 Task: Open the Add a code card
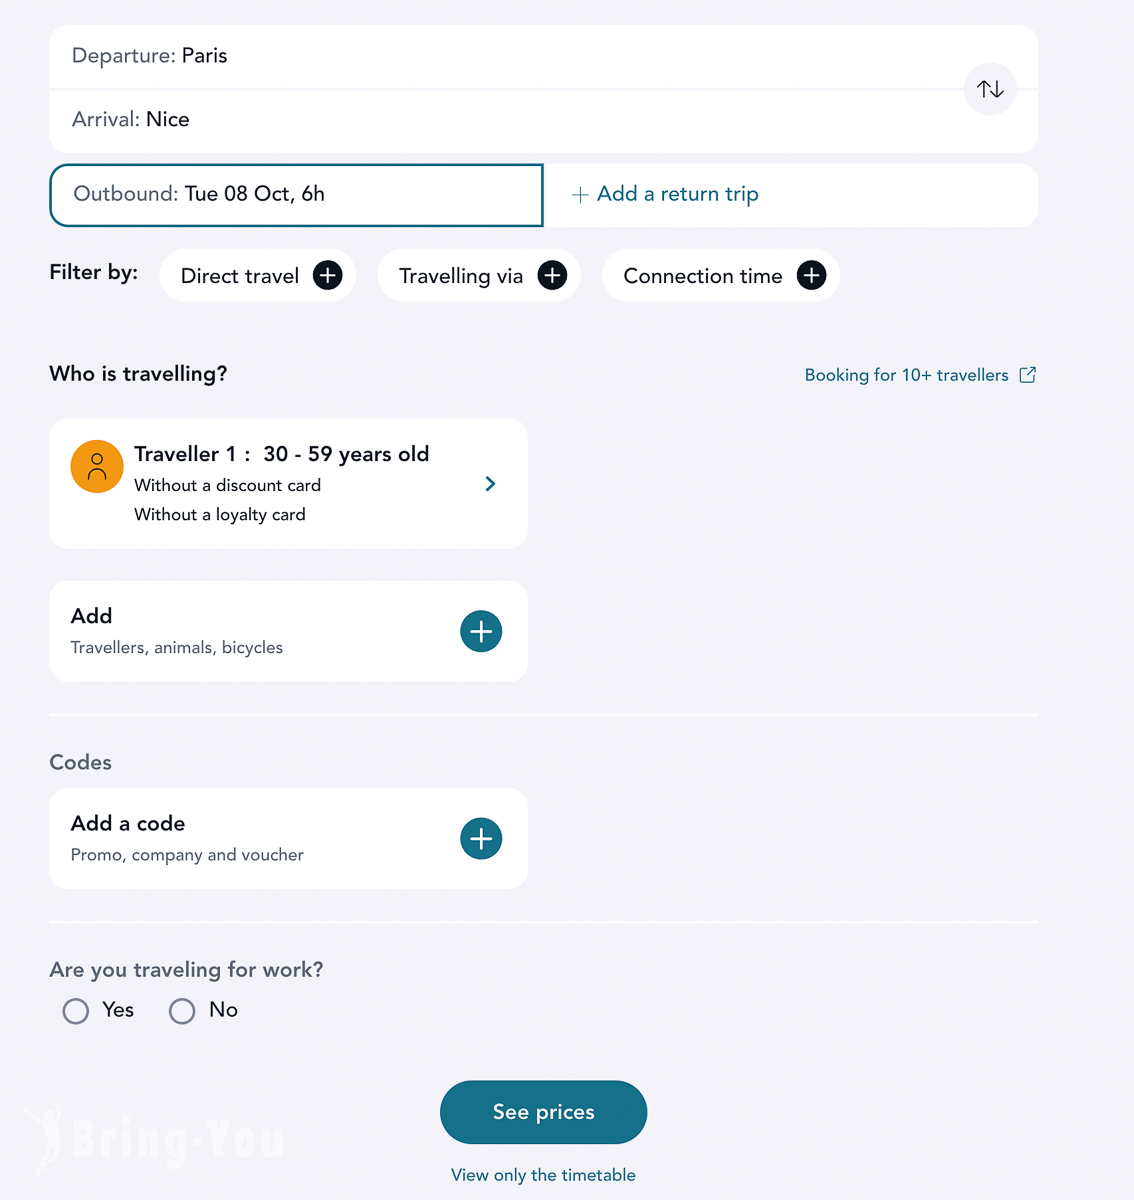tap(288, 838)
